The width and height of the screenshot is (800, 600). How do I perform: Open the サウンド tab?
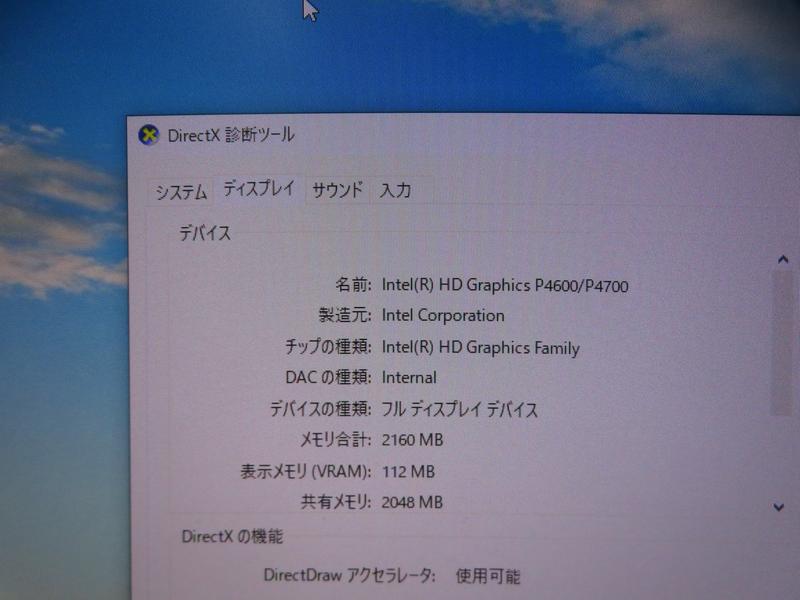(x=338, y=190)
